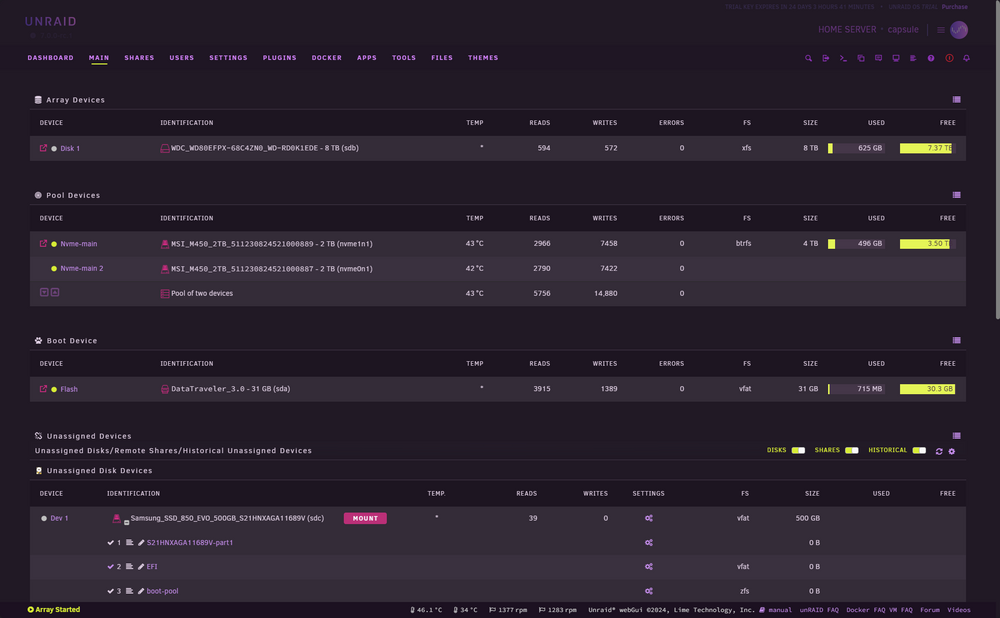
Task: Click the first pool expand icon in the pool summary row
Action: (x=44, y=292)
